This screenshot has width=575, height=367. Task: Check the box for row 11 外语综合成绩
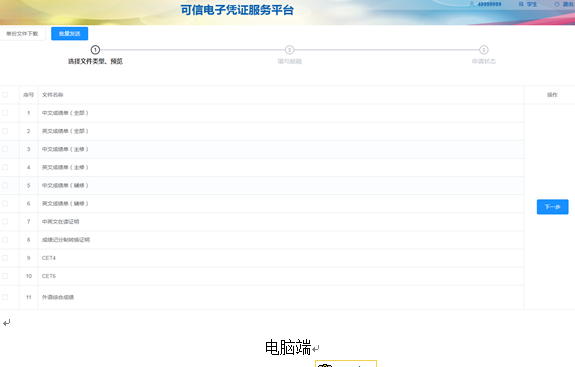[x=5, y=297]
